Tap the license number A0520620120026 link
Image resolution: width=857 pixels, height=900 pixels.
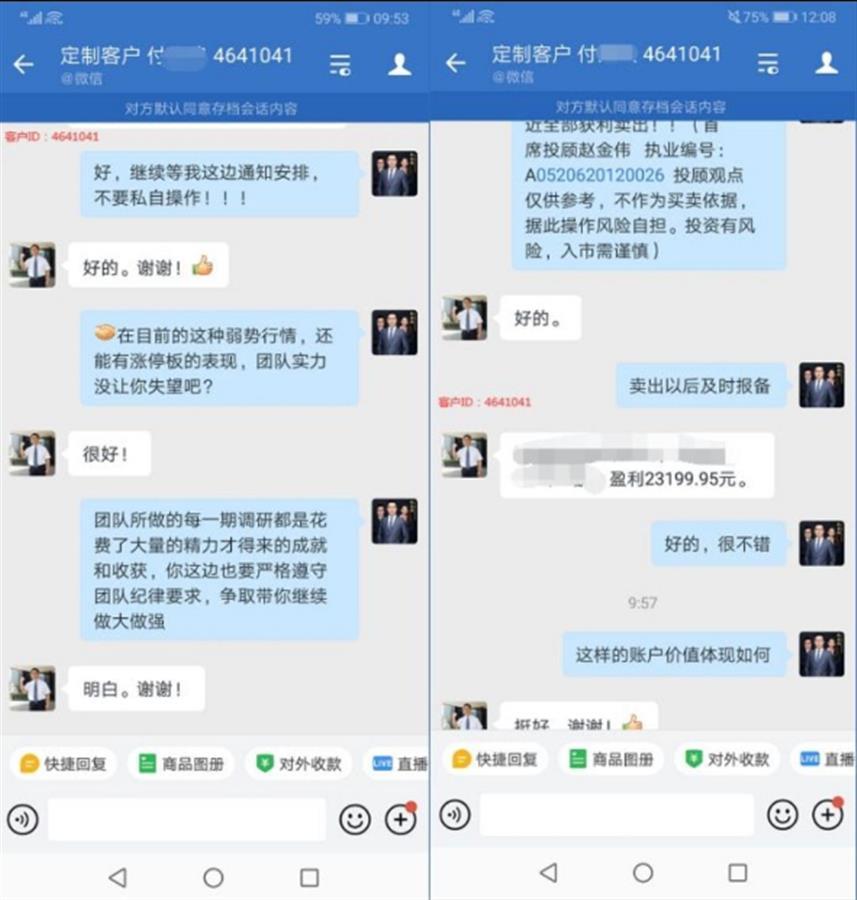click(x=594, y=175)
